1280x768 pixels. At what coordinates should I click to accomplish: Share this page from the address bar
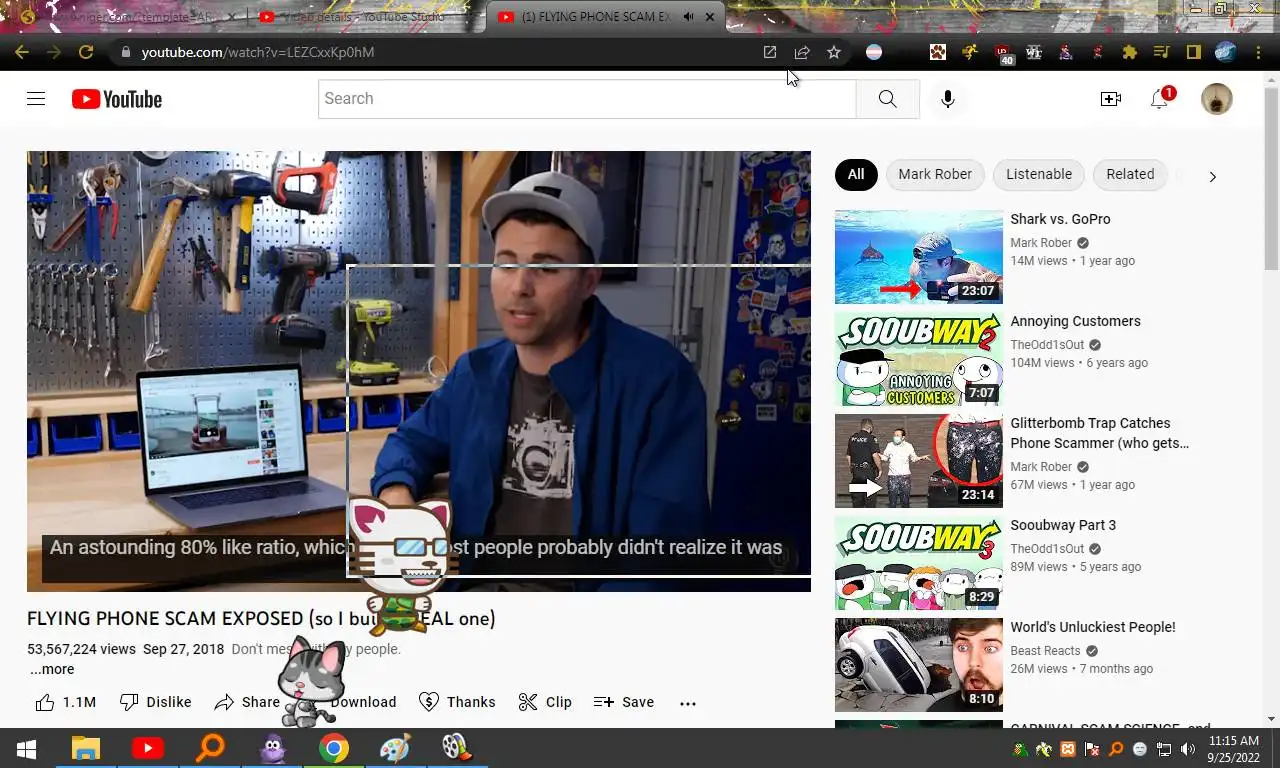pyautogui.click(x=802, y=52)
